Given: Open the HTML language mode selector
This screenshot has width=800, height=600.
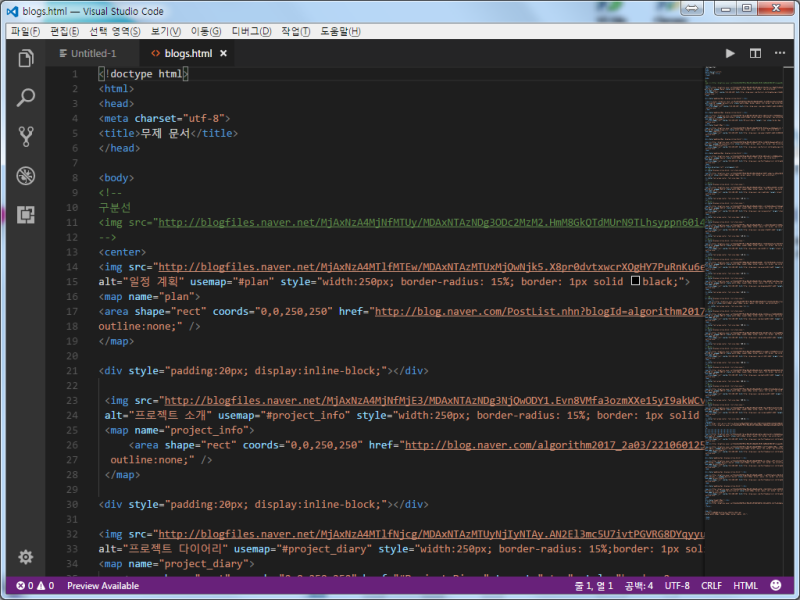Looking at the screenshot, I should [x=745, y=585].
